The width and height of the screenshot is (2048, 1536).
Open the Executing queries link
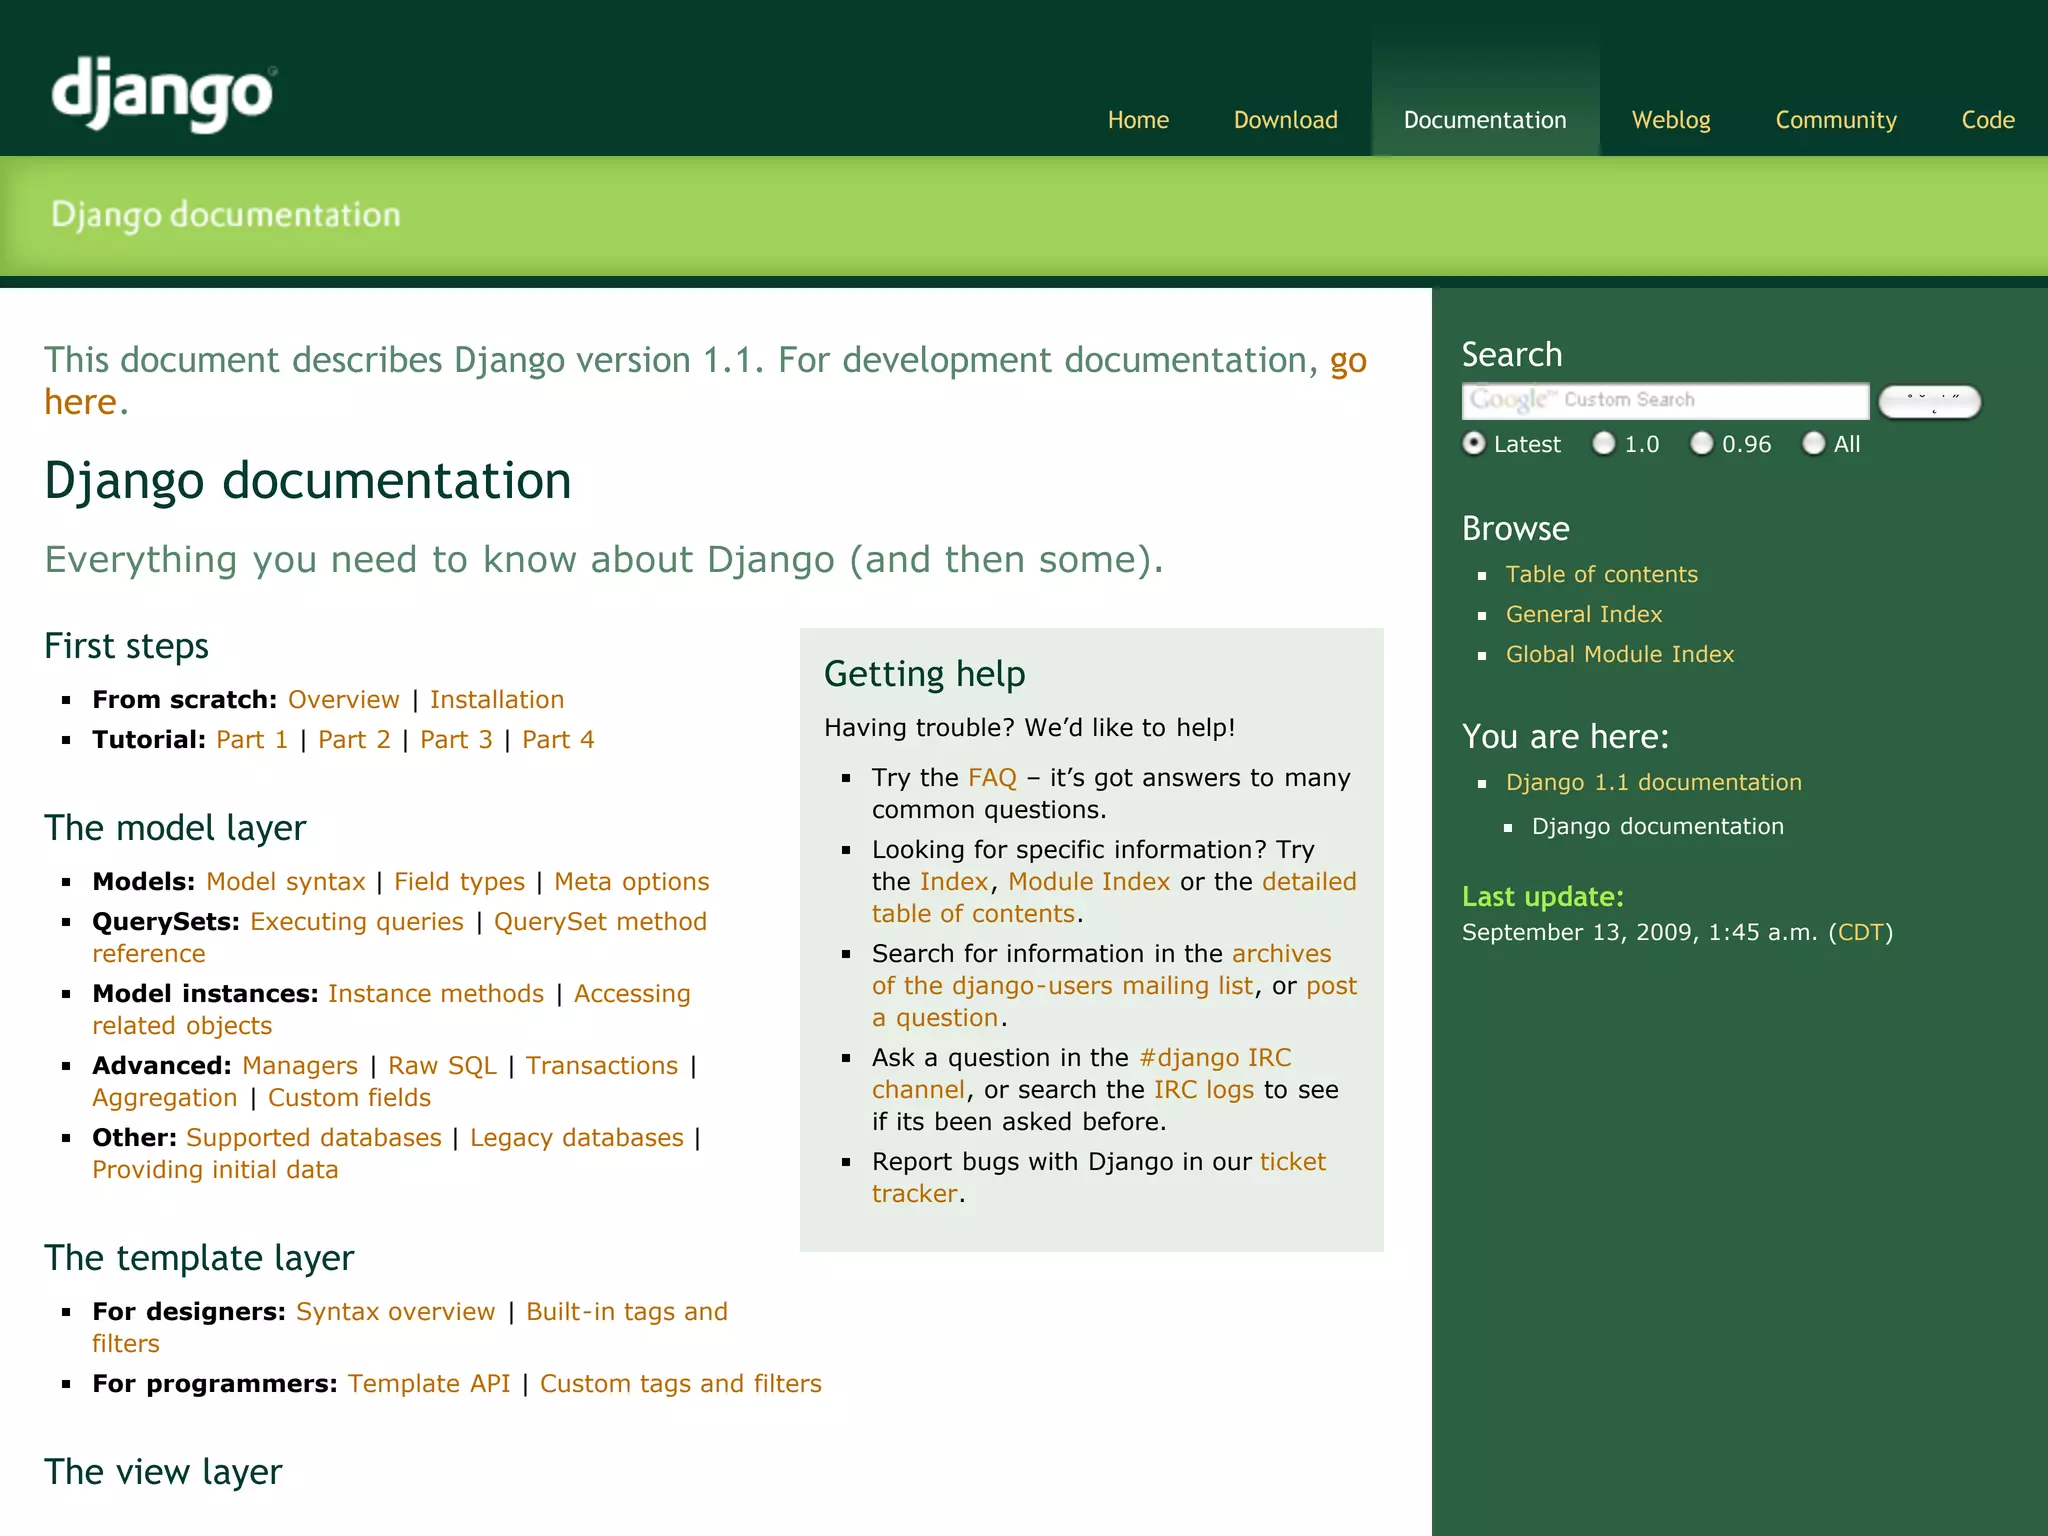point(357,921)
